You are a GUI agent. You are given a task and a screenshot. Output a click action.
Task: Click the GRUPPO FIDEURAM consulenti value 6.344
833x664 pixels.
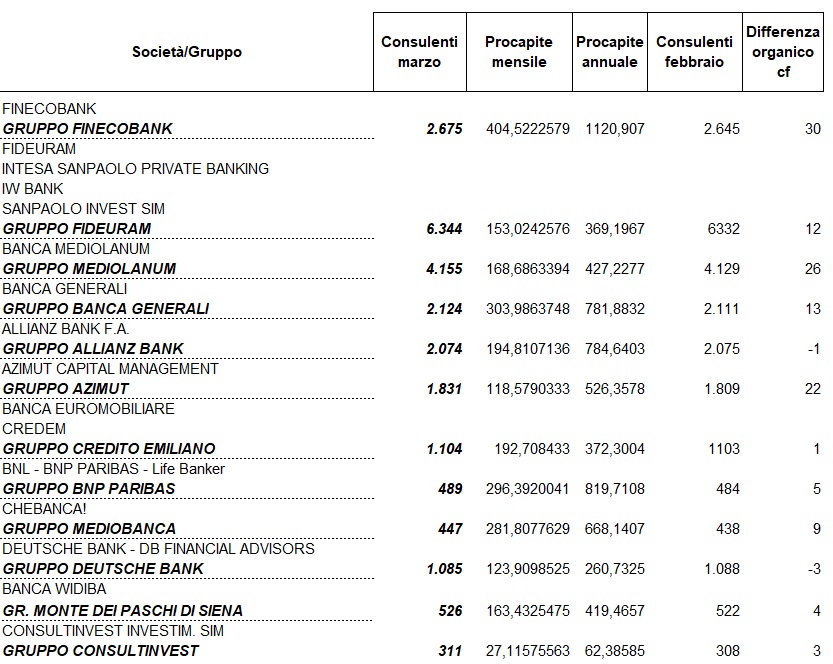tap(444, 229)
